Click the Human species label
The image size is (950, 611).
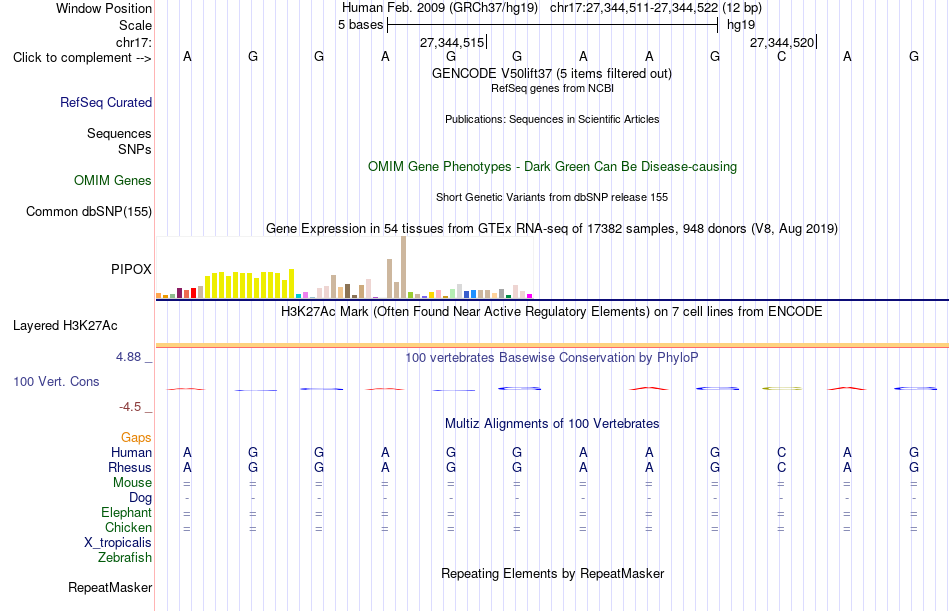(x=131, y=453)
